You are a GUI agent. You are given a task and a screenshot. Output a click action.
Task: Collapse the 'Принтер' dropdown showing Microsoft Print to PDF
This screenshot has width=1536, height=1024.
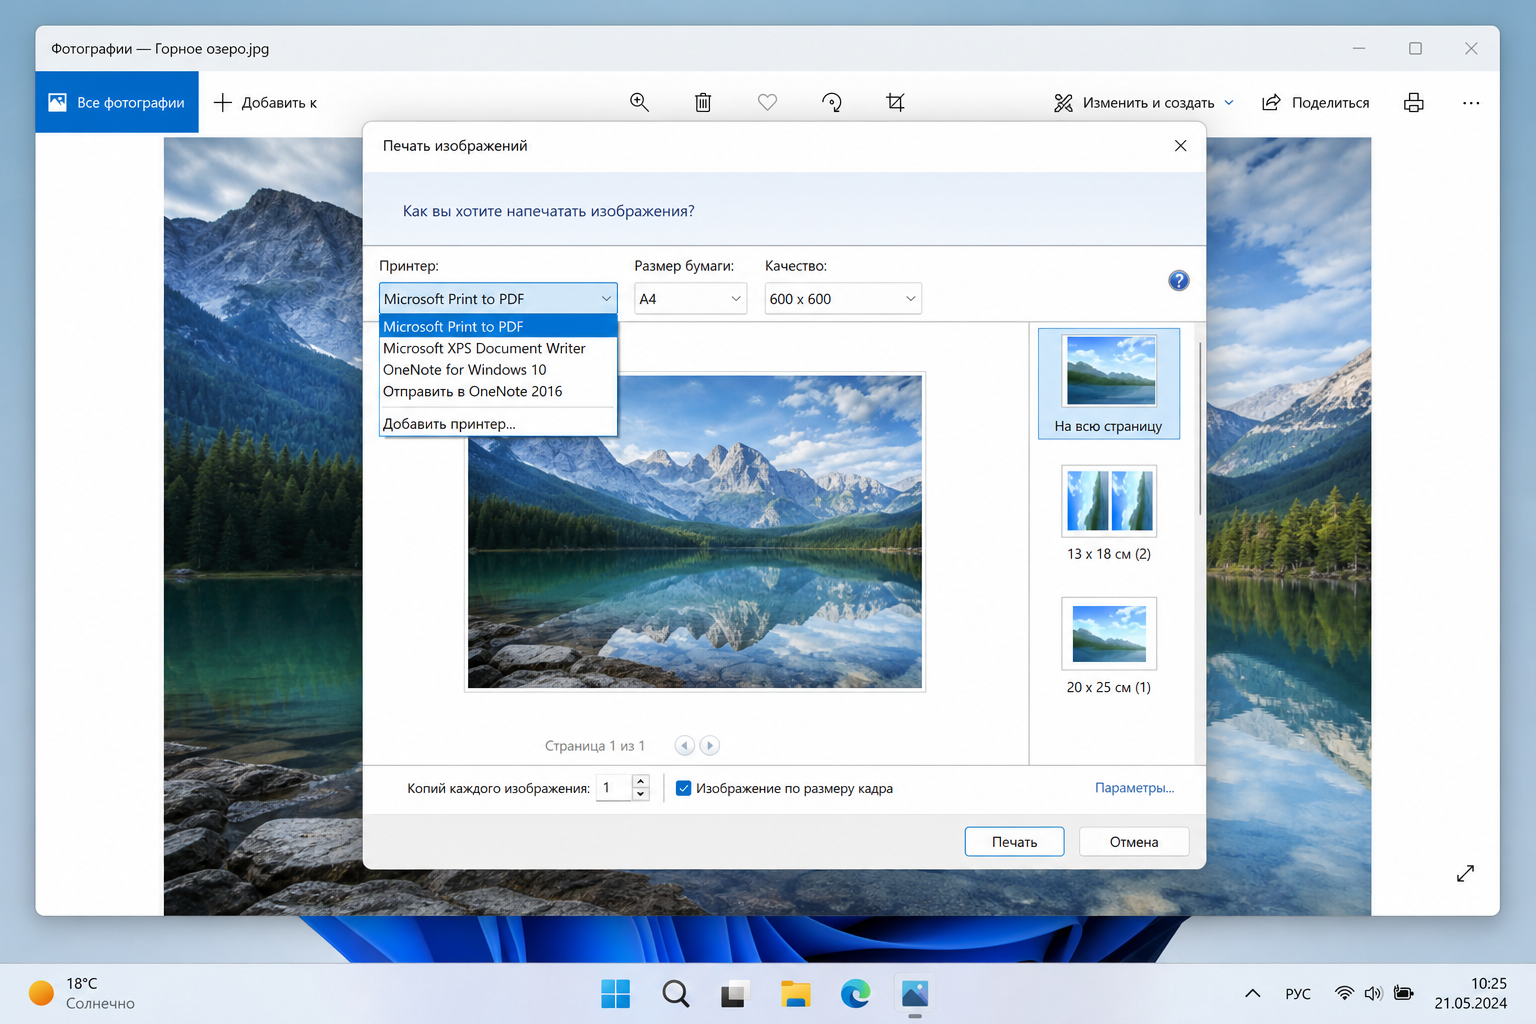coord(498,299)
